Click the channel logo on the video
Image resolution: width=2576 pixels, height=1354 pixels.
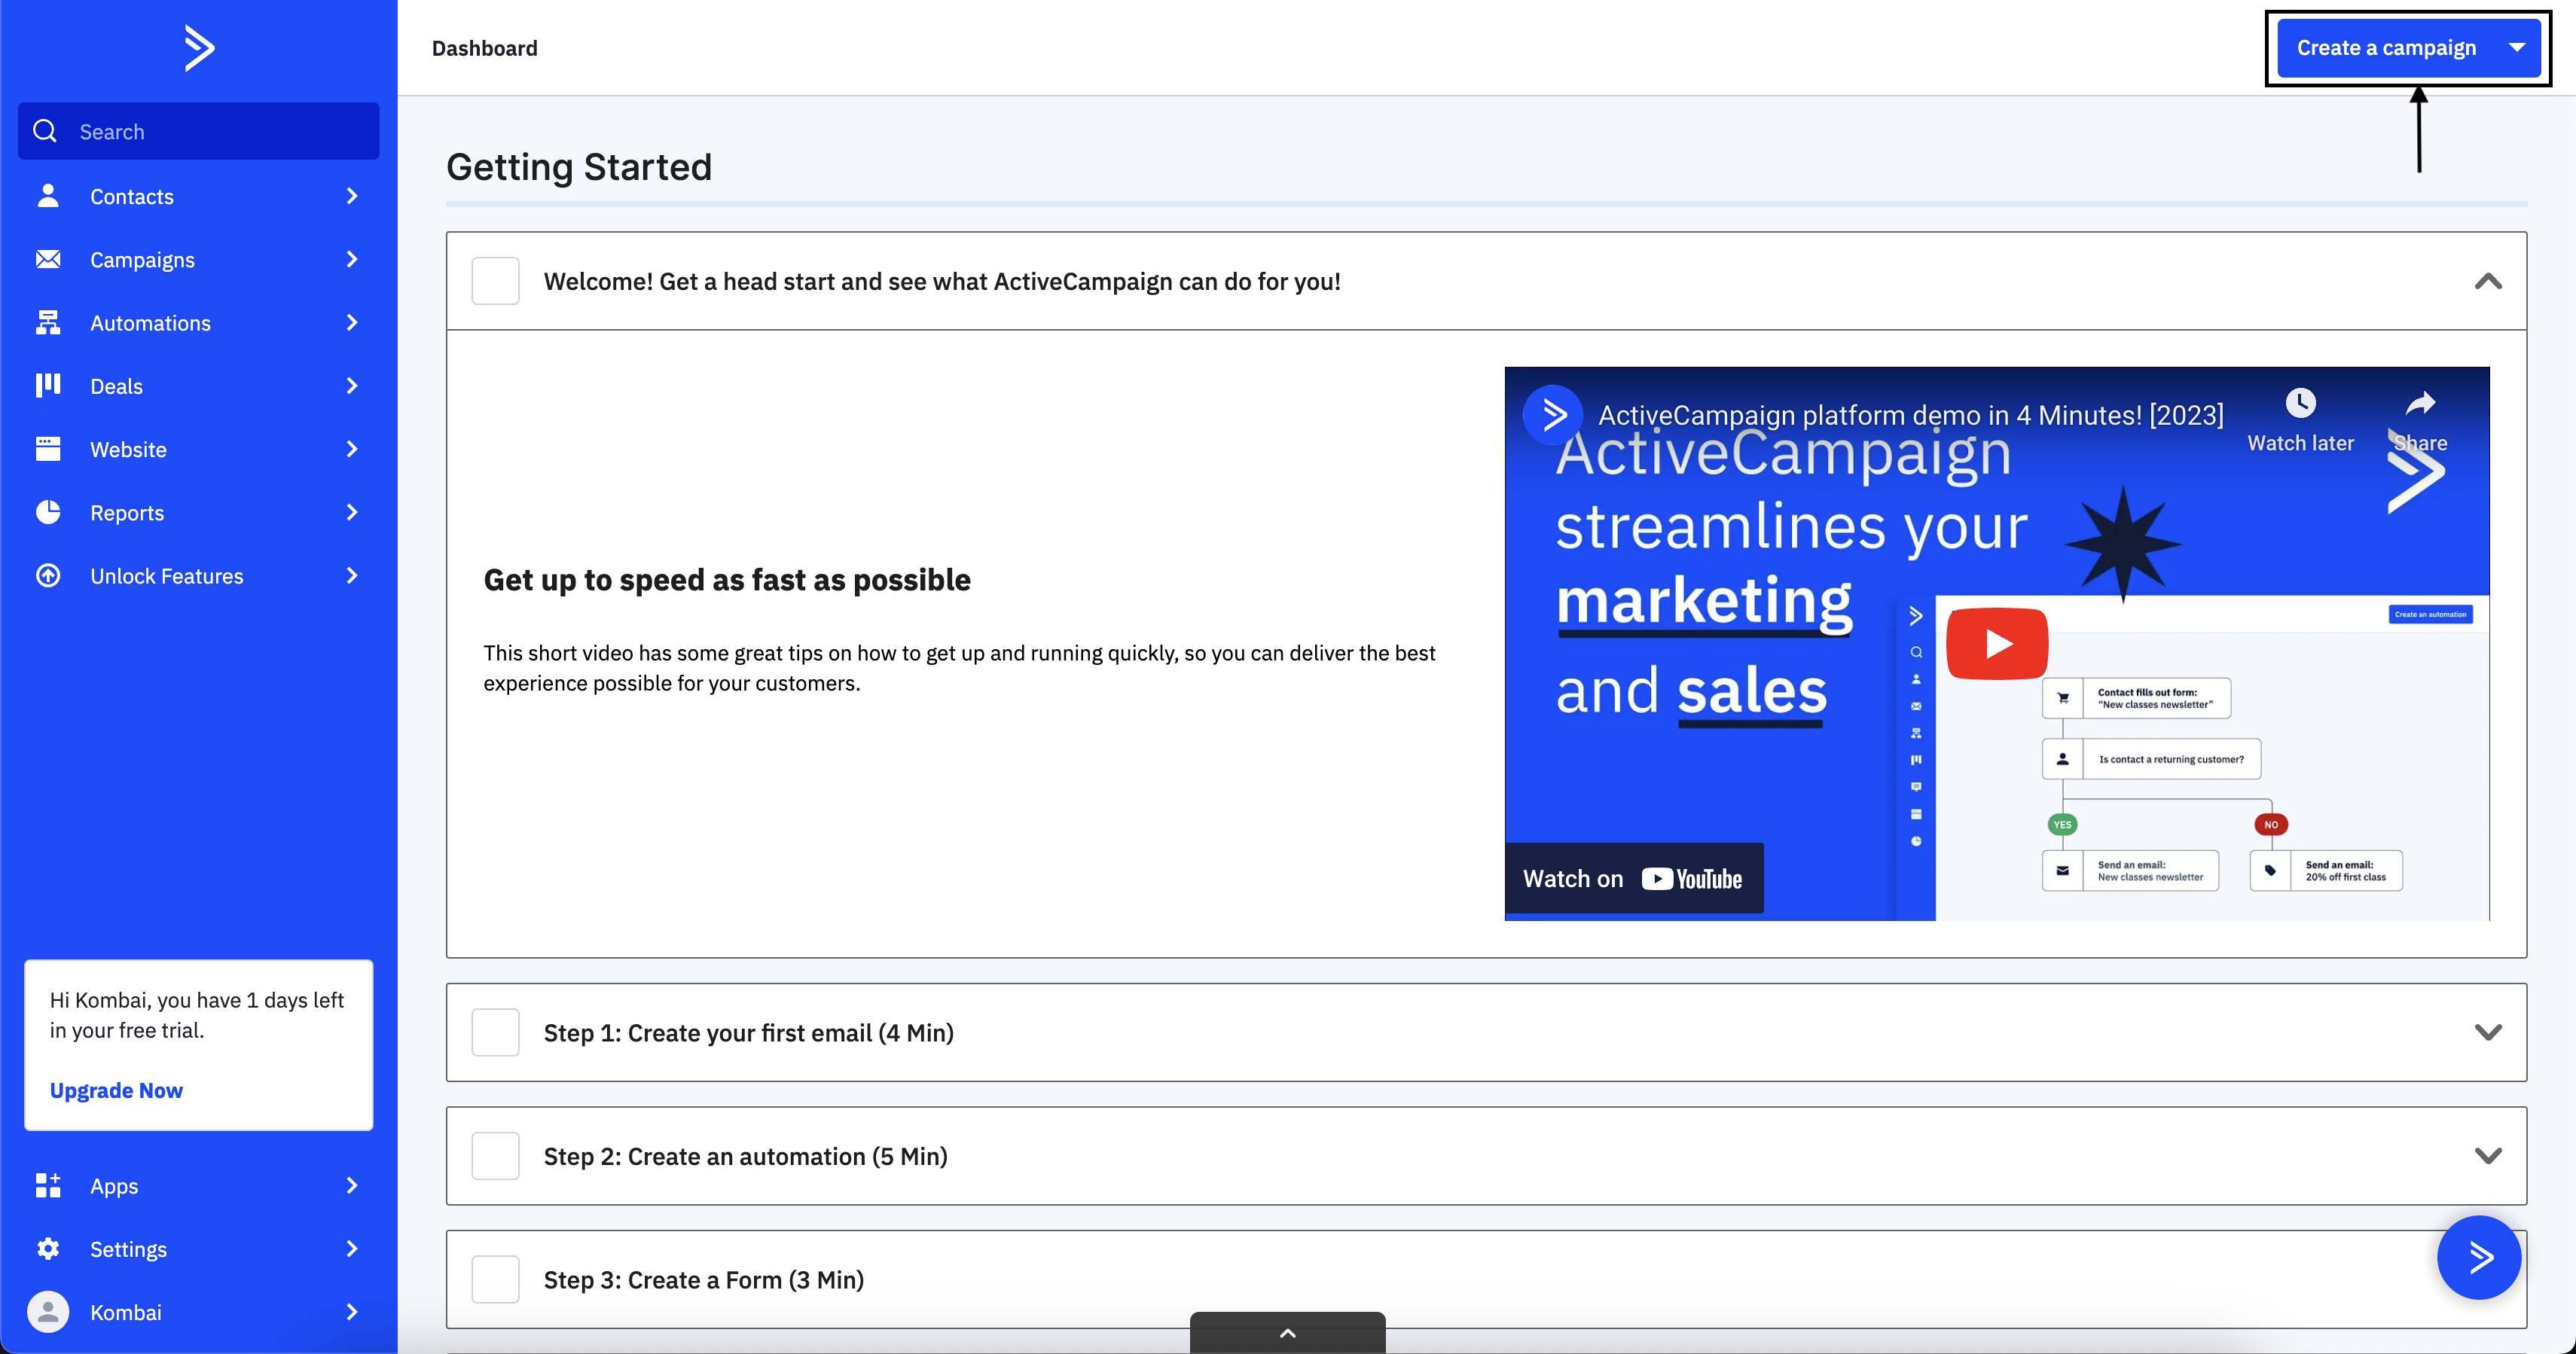click(x=1552, y=414)
